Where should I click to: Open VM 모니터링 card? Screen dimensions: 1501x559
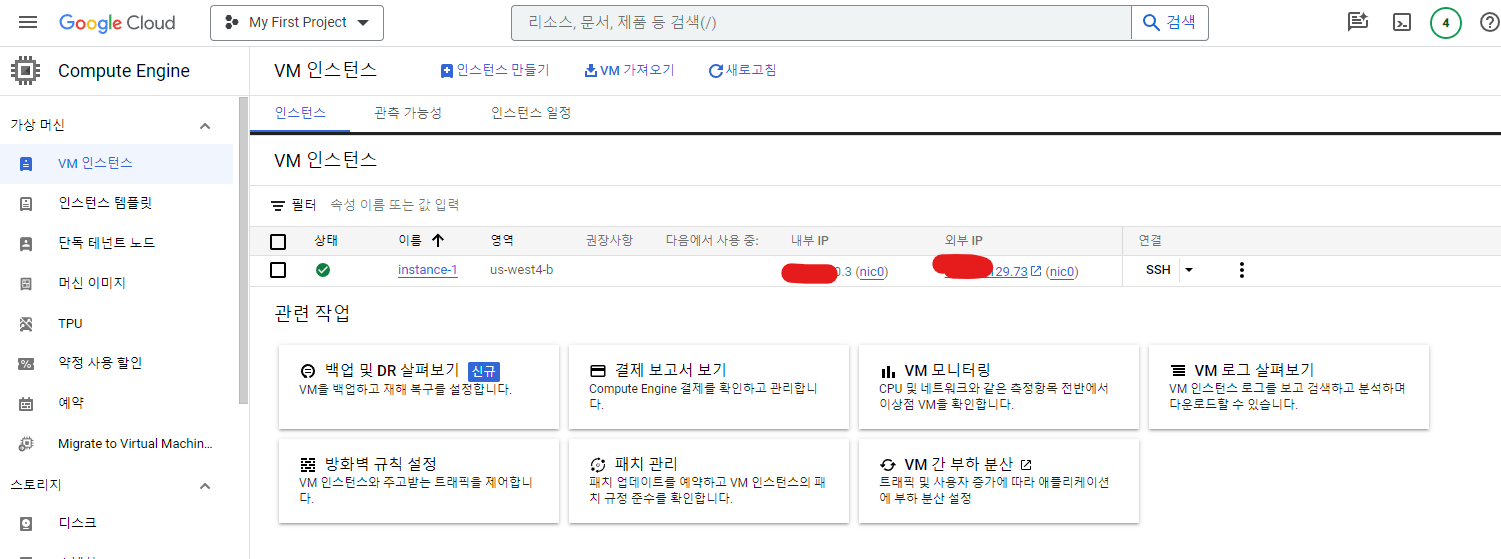pos(999,387)
